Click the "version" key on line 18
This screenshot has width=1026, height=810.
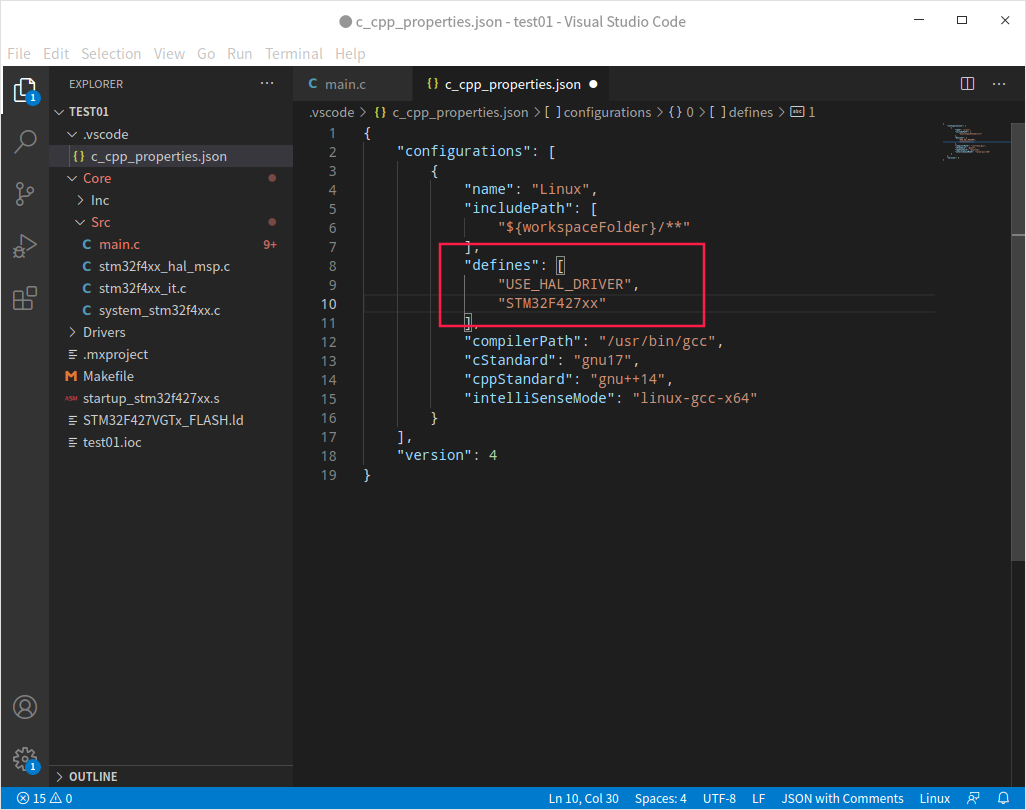coord(434,455)
